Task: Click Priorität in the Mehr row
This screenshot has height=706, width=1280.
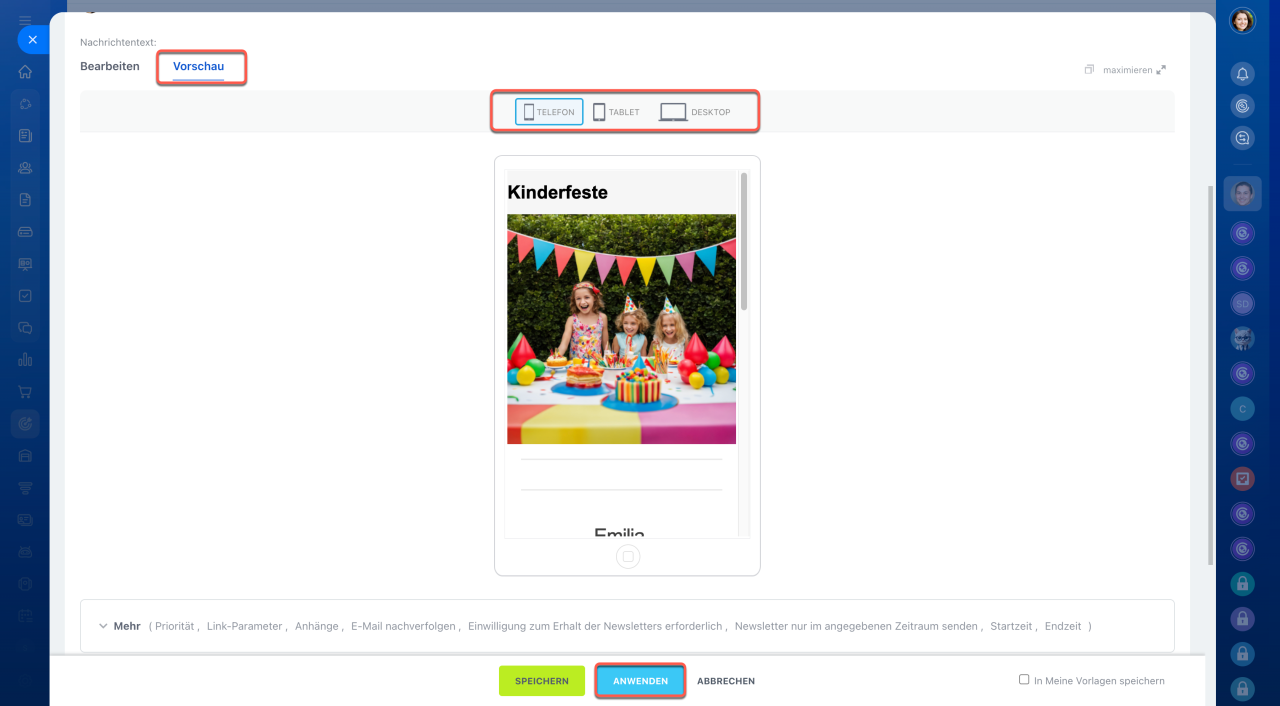Action: [176, 626]
